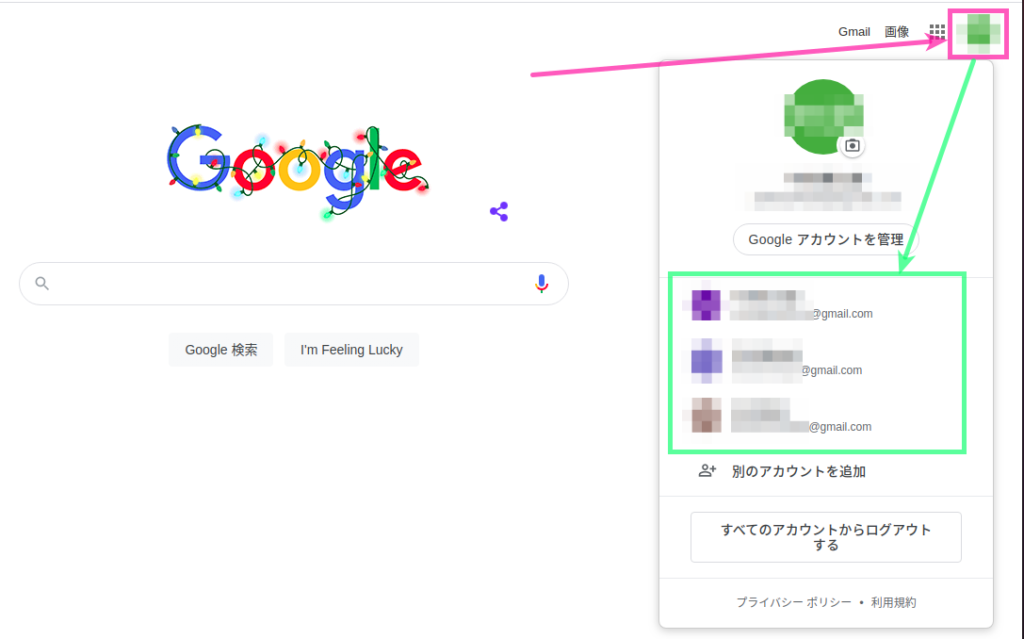Click the camera icon on profile picture
Viewport: 1024px width, 639px height.
point(852,146)
